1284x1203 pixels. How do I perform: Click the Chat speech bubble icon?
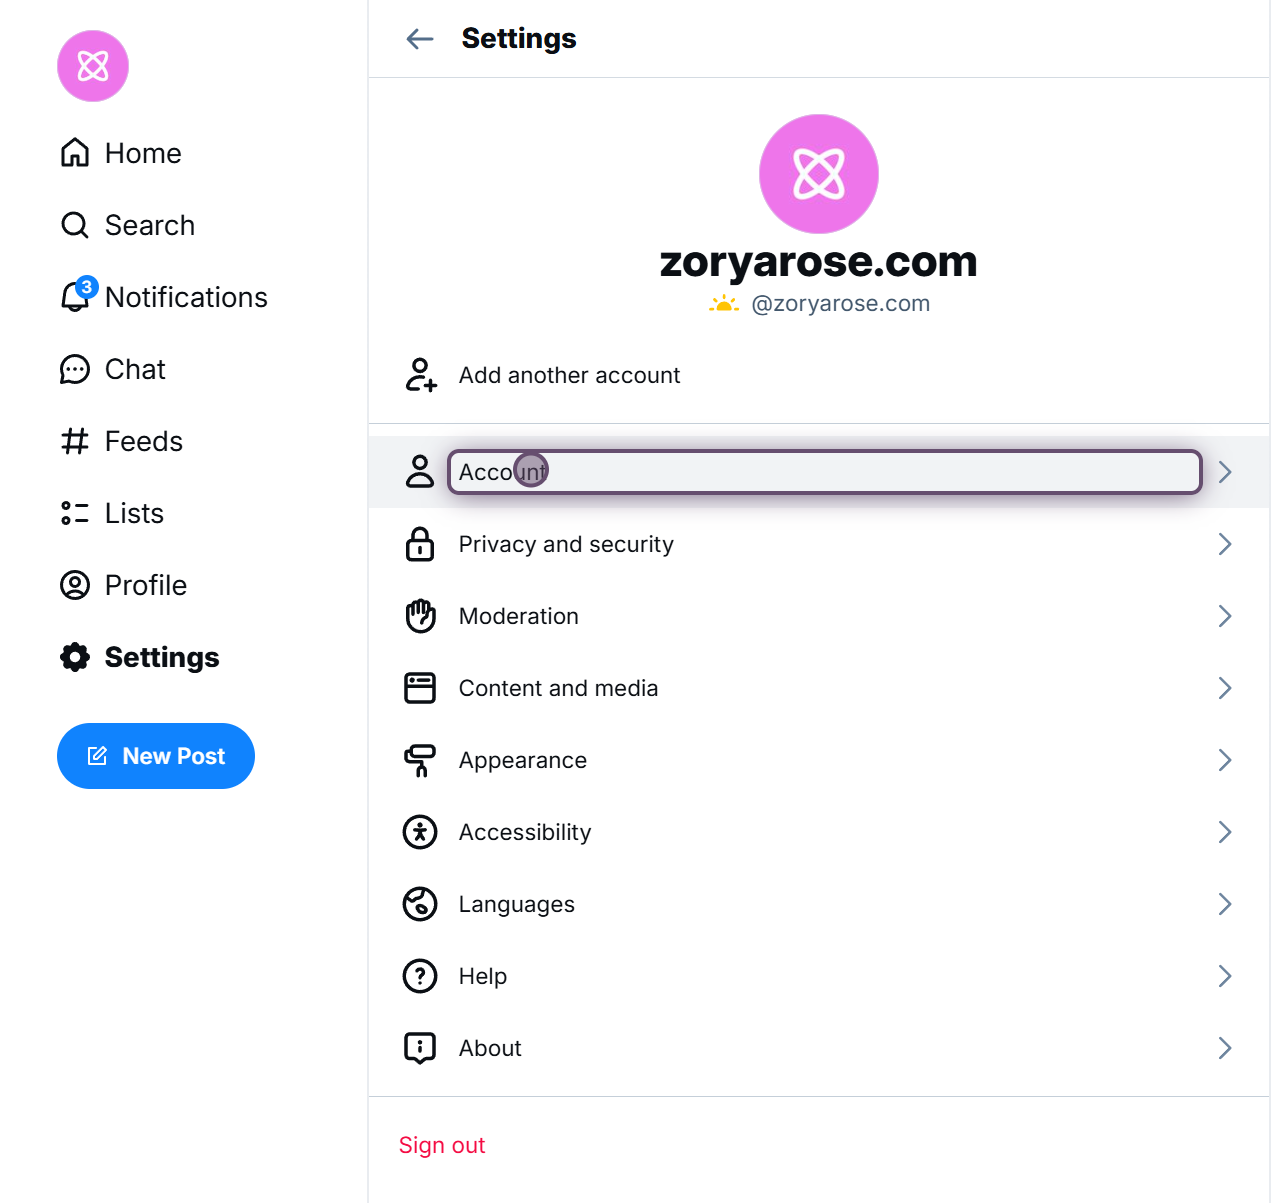tap(75, 369)
